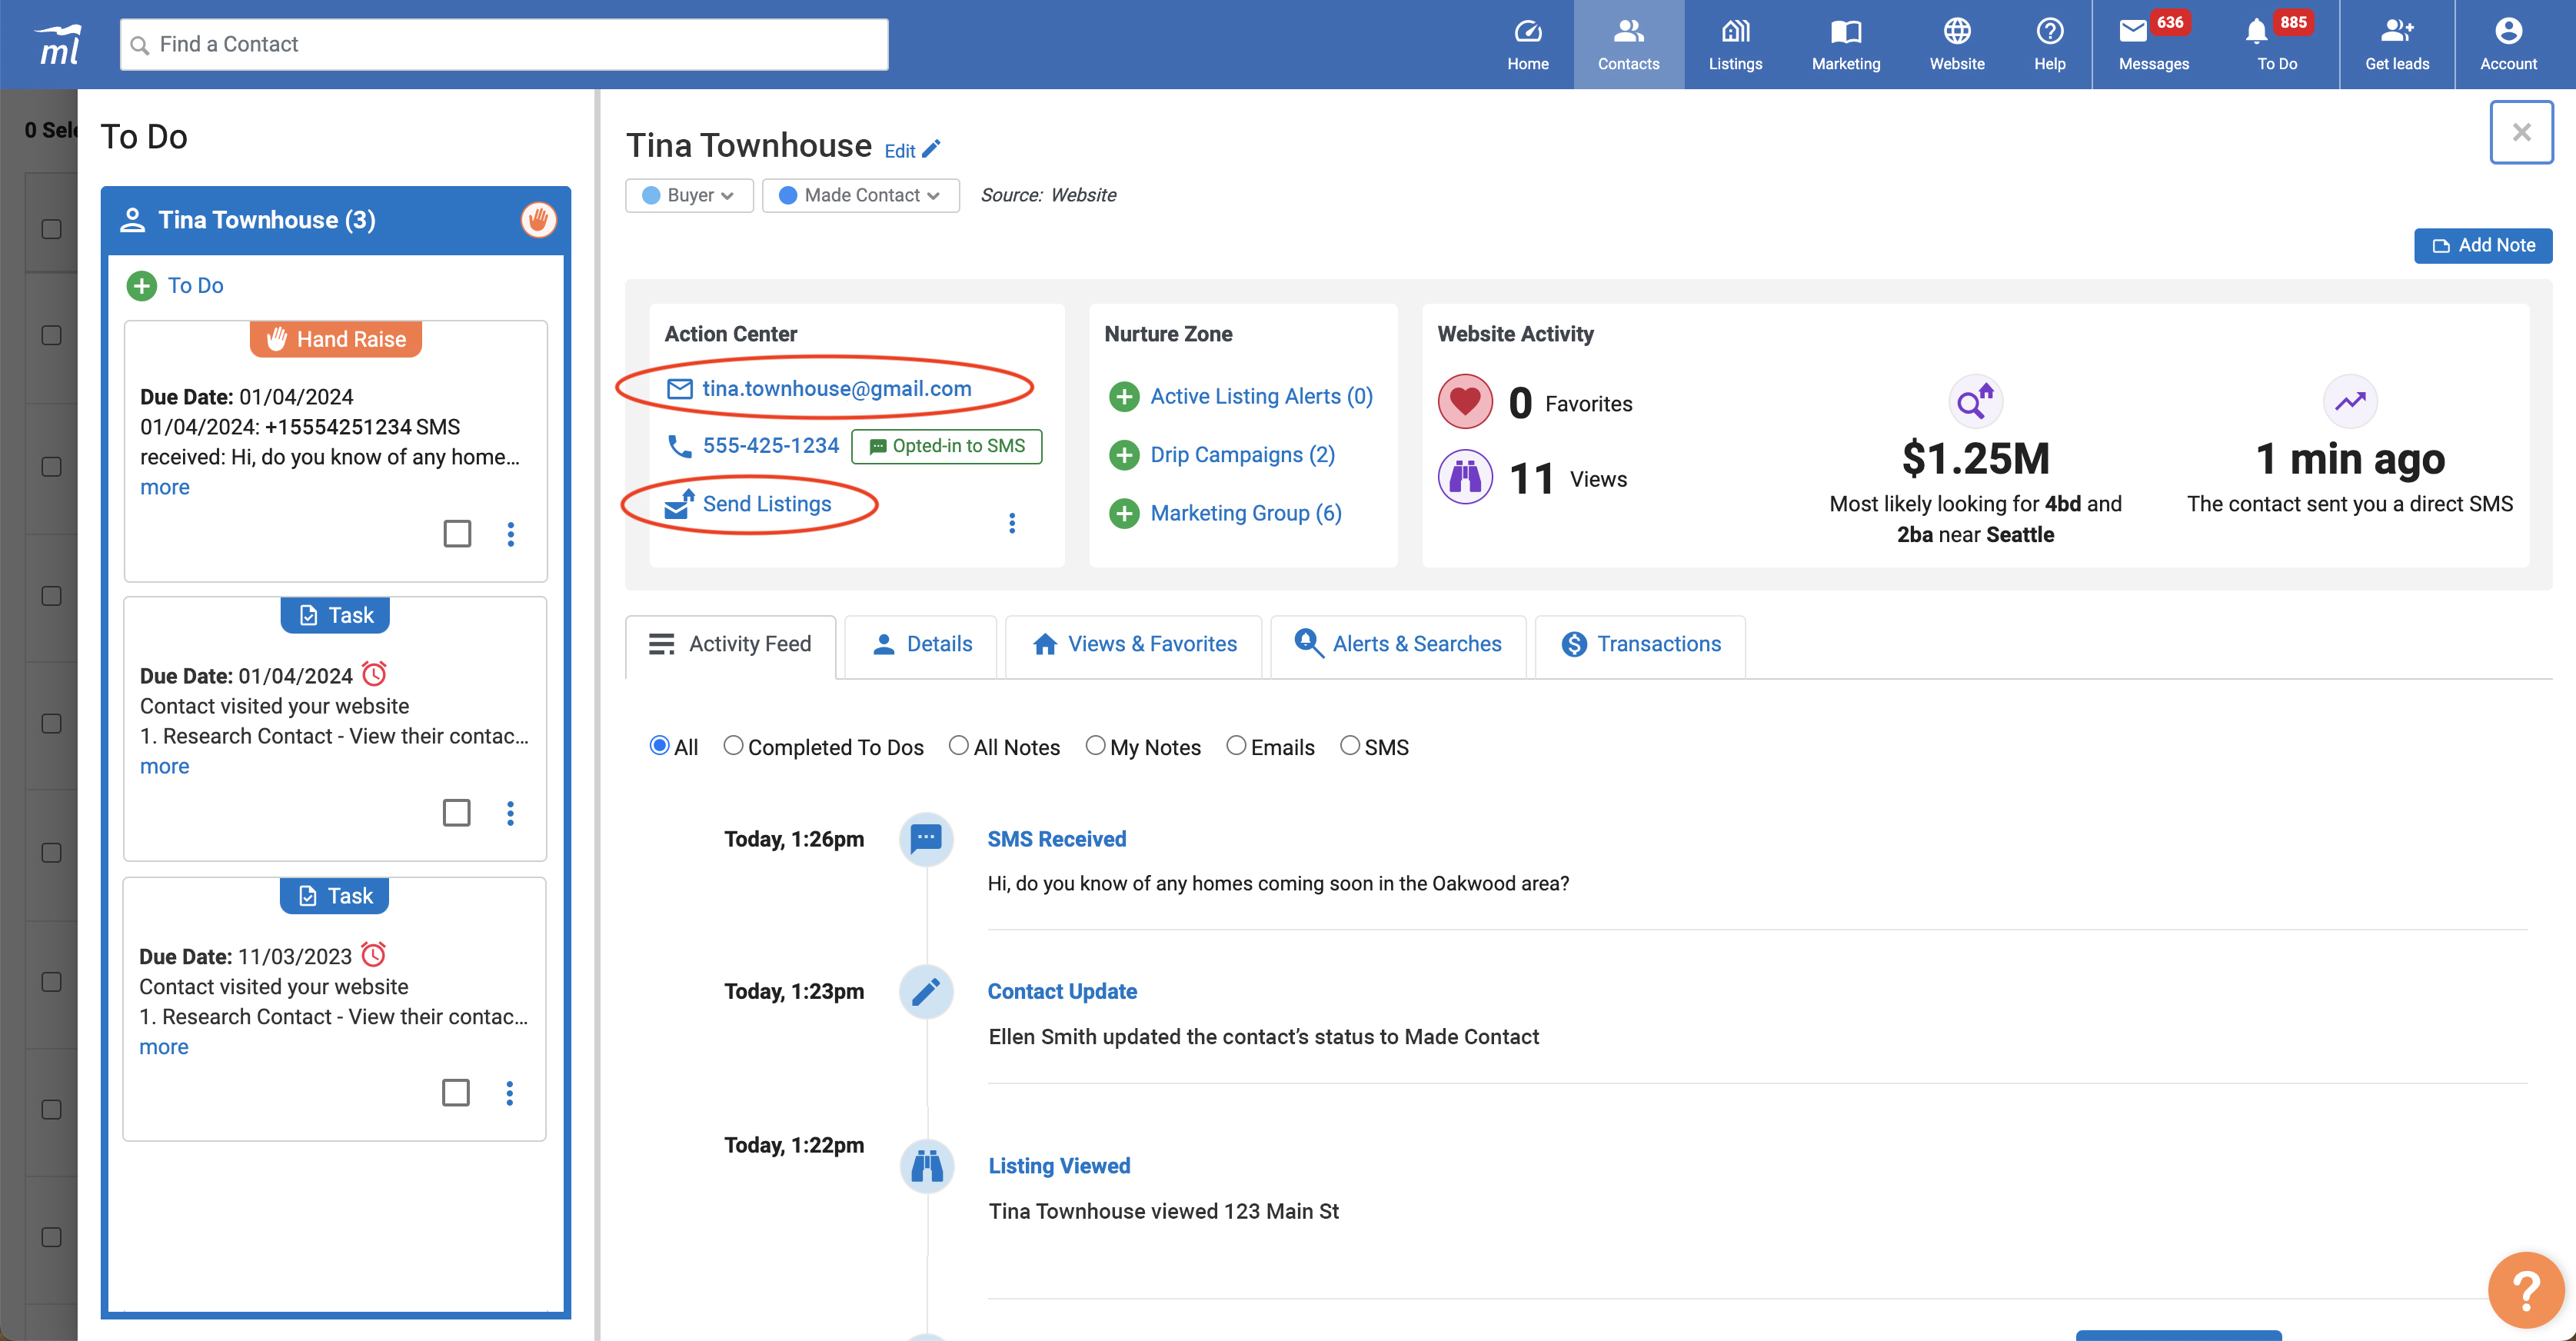Open Messages with 636 badge
The image size is (2576, 1341).
[2153, 44]
